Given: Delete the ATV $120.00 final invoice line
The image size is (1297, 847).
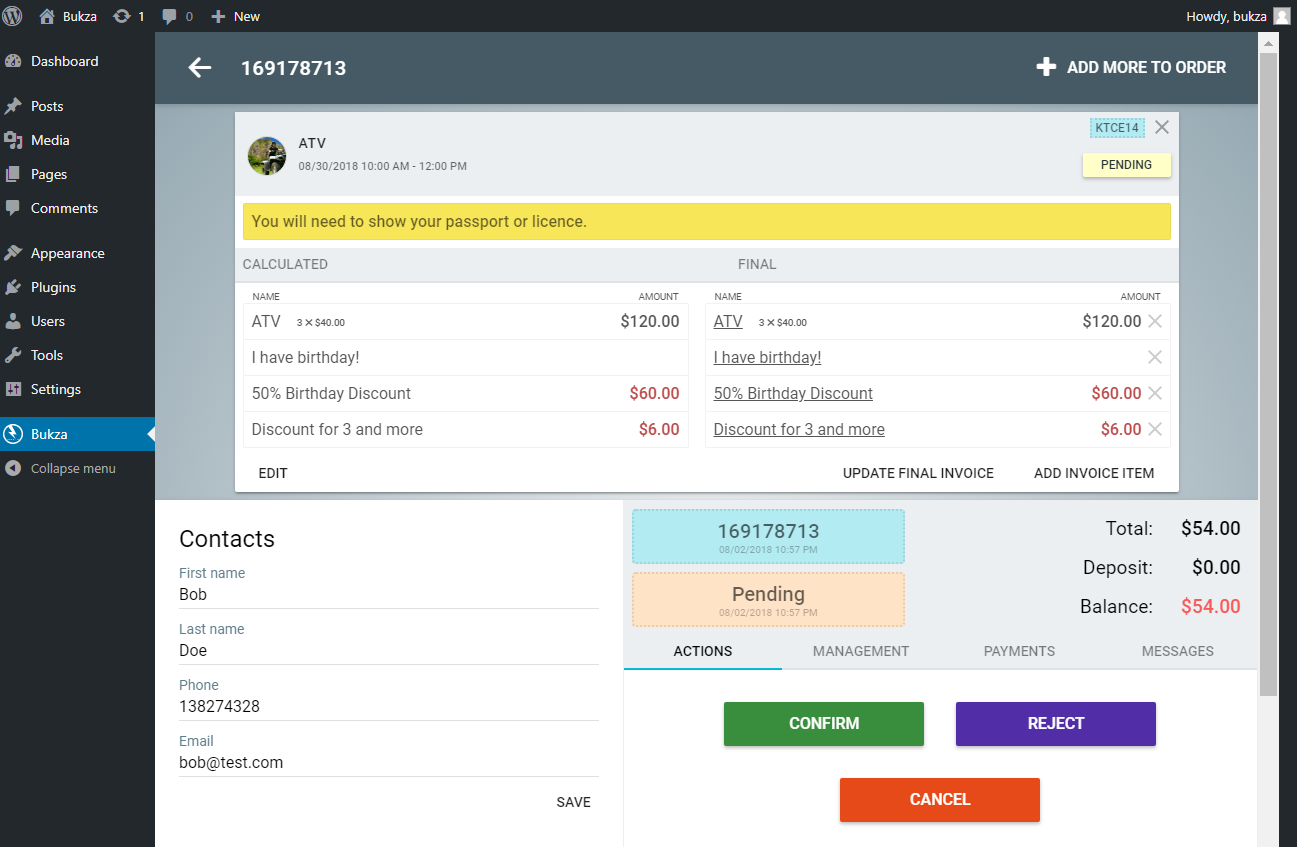Looking at the screenshot, I should [x=1155, y=322].
